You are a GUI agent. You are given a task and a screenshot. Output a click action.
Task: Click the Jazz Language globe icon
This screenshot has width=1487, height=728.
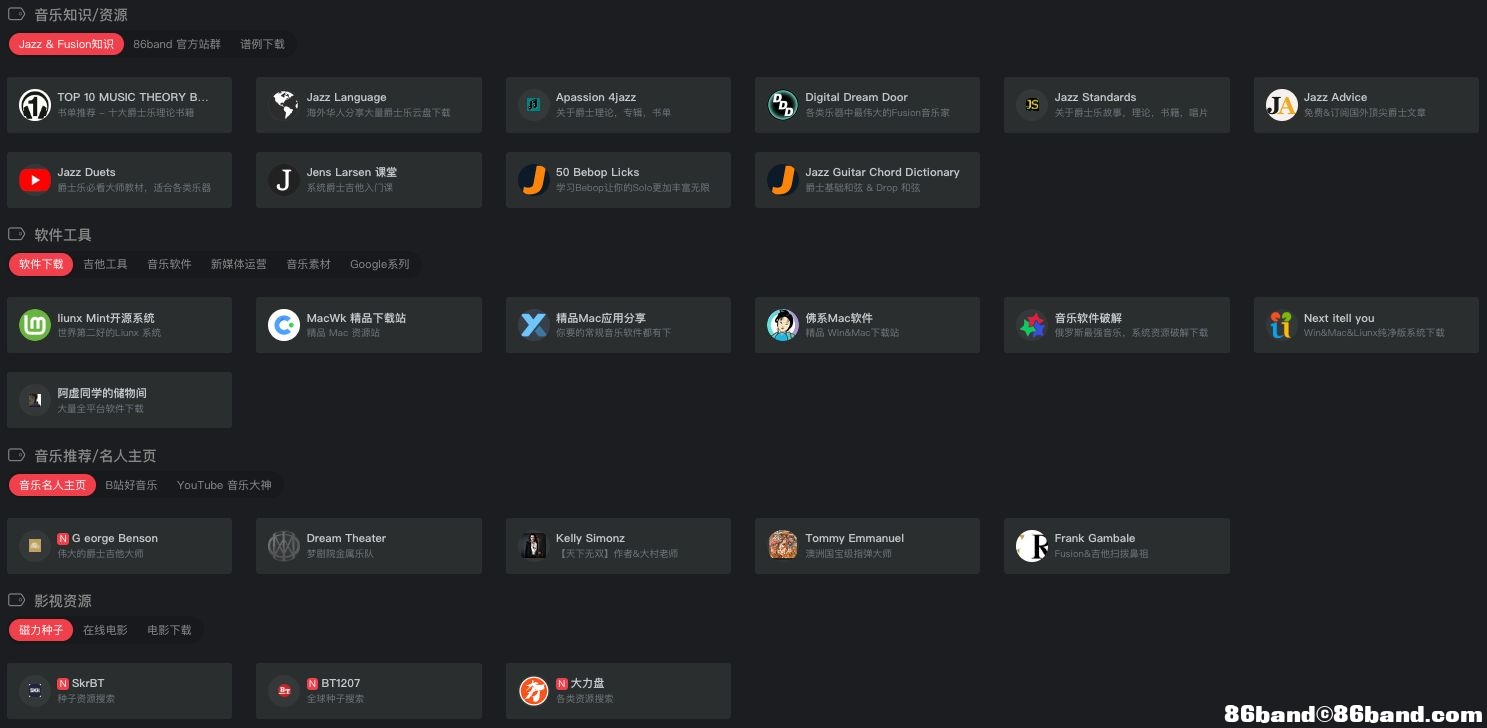(x=284, y=105)
